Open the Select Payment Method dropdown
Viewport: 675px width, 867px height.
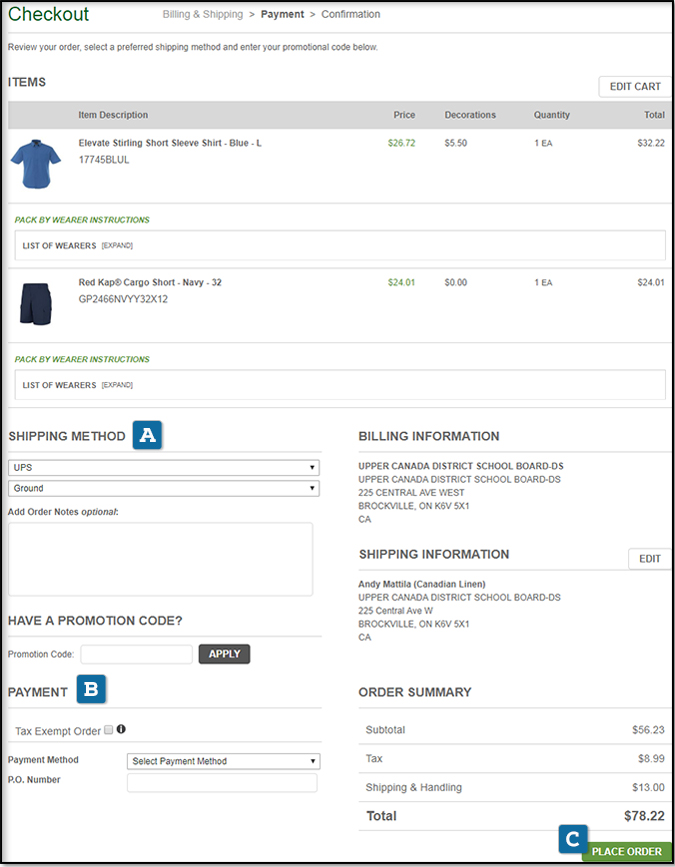[x=223, y=761]
